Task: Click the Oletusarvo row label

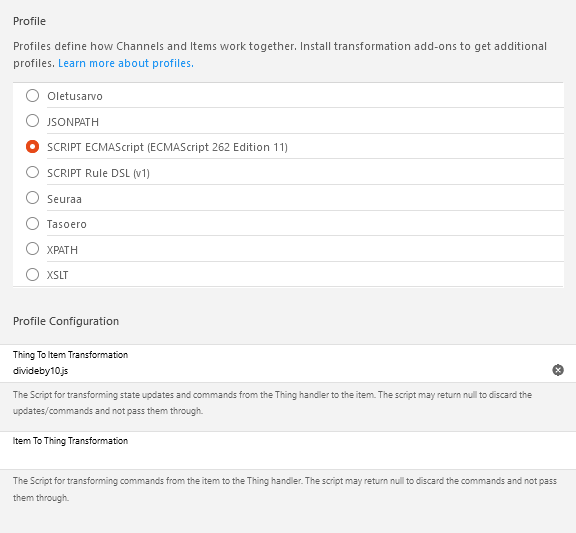Action: pos(75,96)
